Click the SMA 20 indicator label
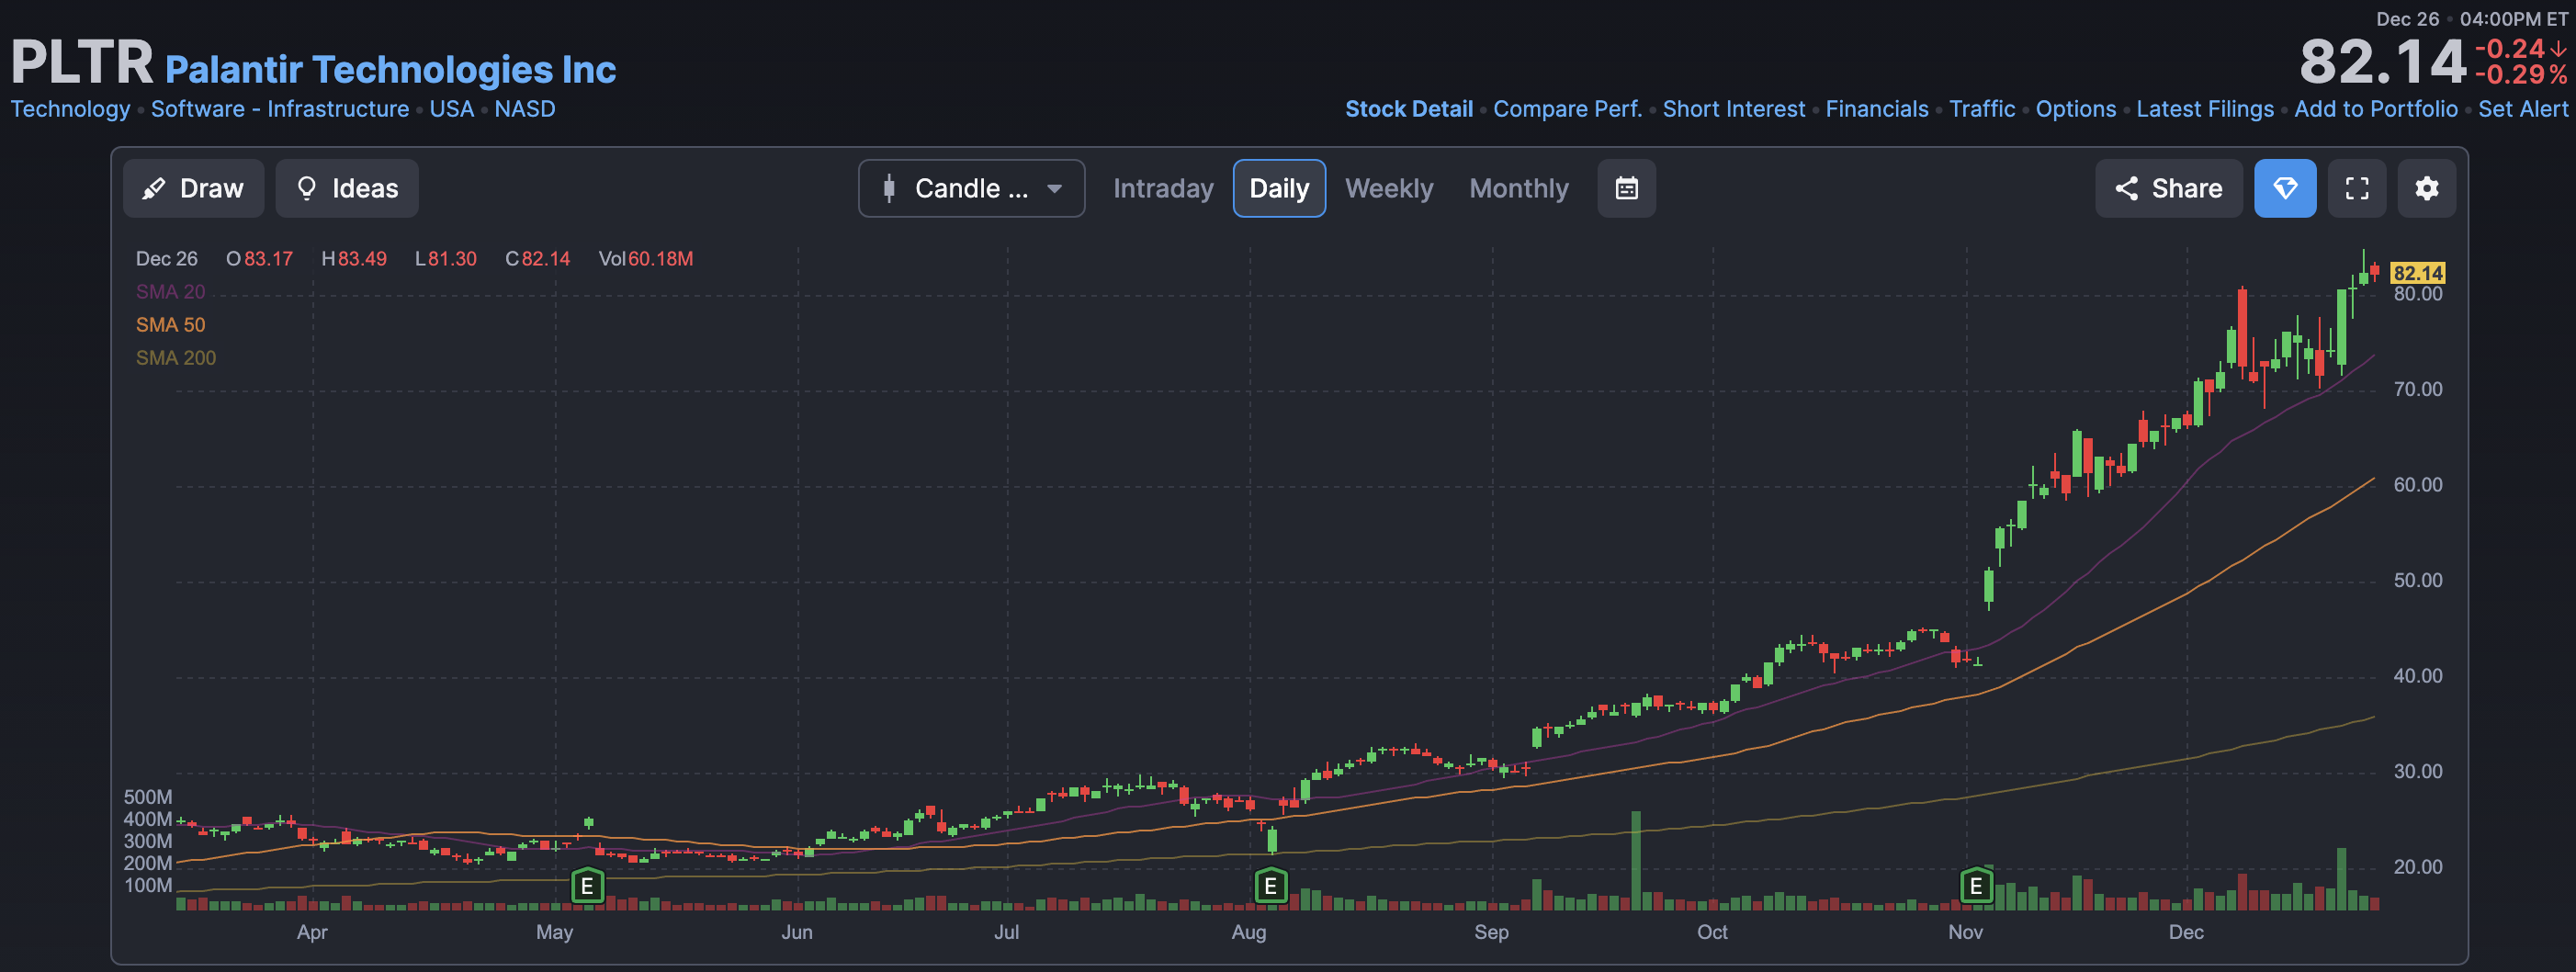The image size is (2576, 972). (x=170, y=292)
